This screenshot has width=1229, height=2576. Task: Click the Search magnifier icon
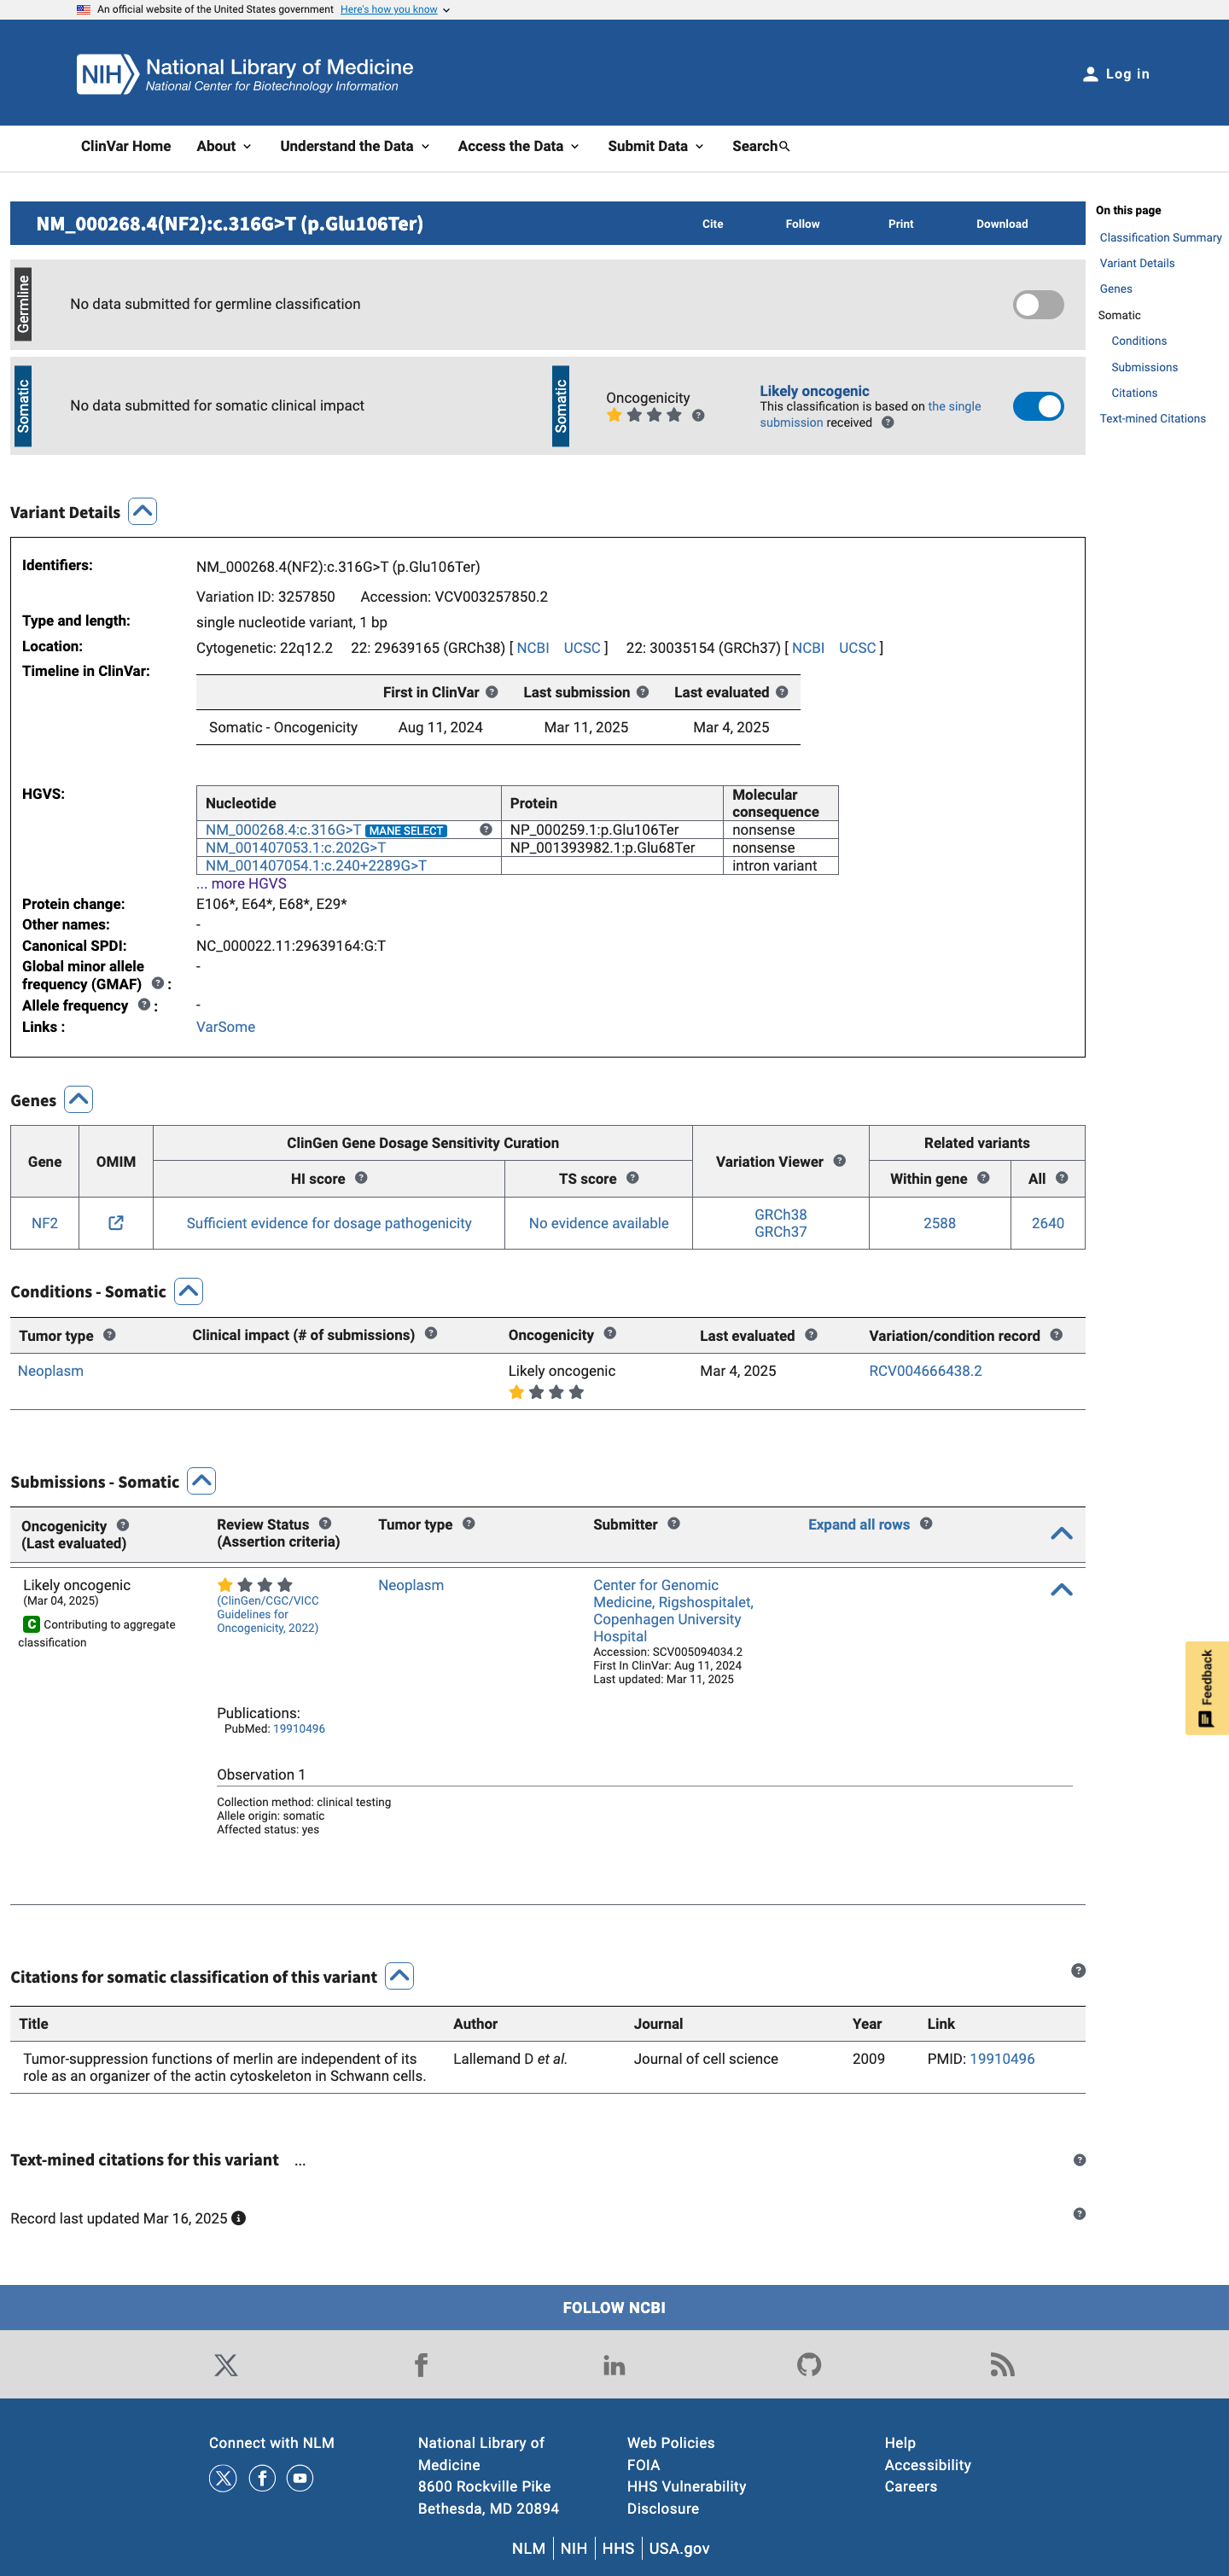pos(784,147)
